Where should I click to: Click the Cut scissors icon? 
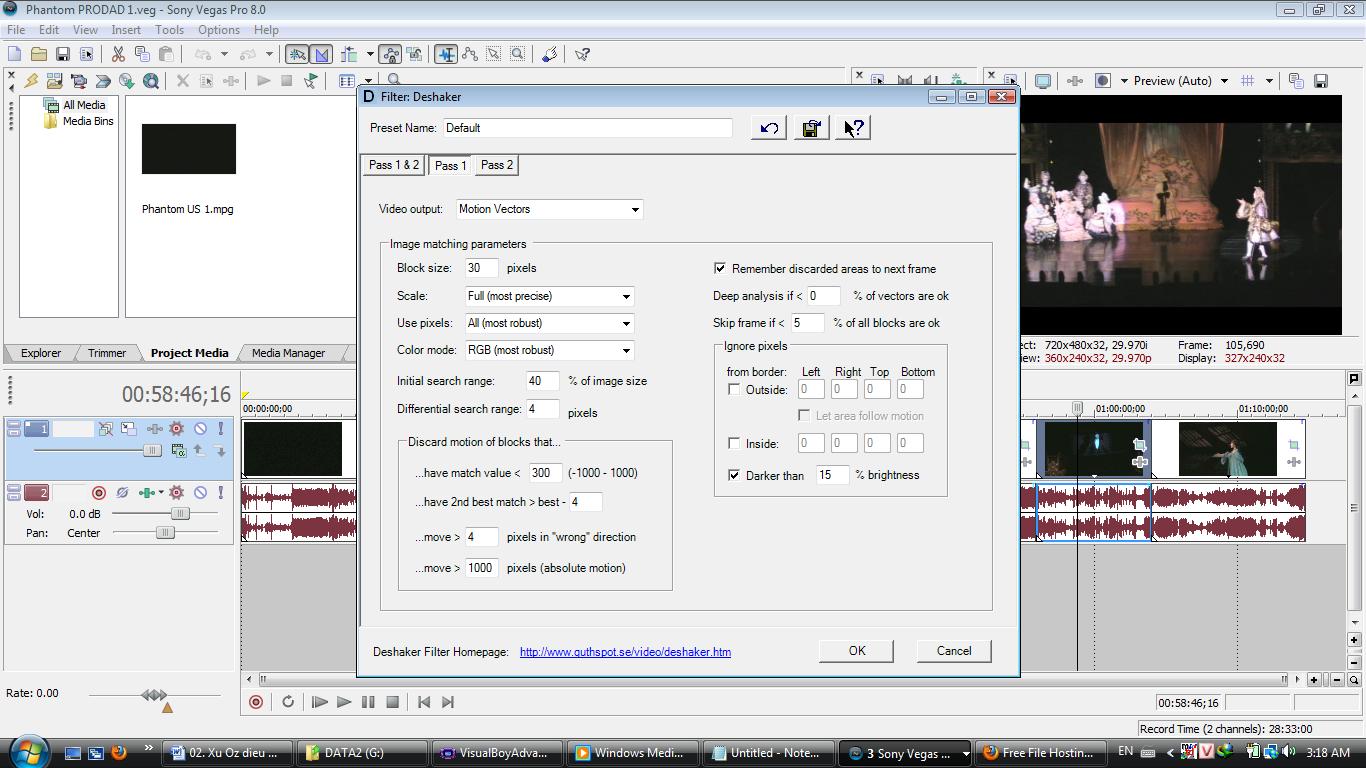coord(118,54)
